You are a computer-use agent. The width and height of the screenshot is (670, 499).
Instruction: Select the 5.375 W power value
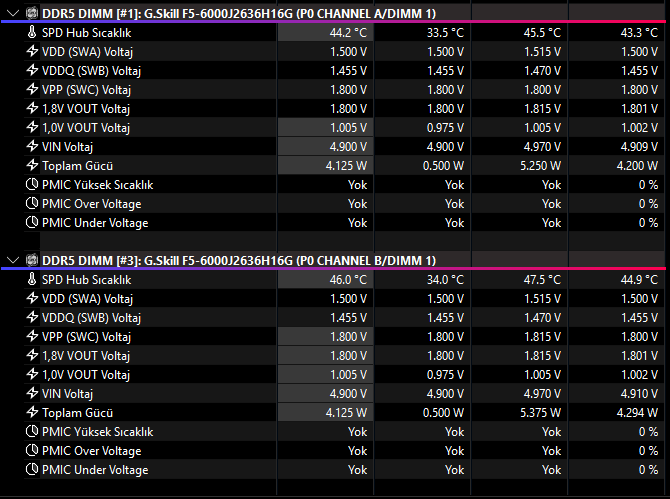(540, 413)
